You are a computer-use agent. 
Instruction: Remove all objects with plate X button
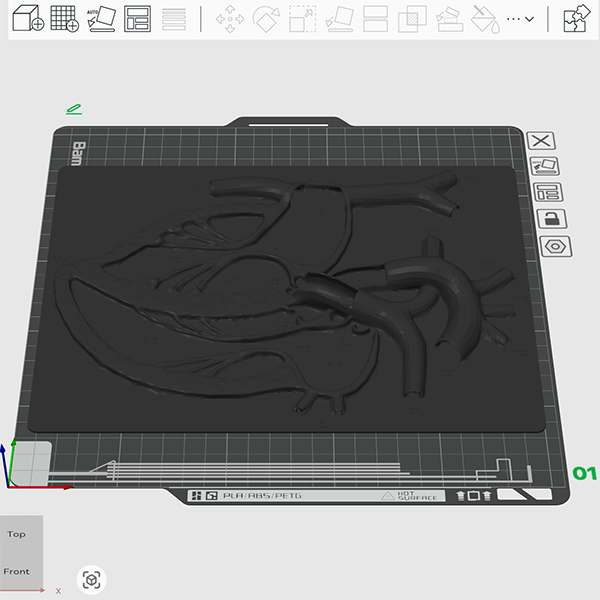point(541,141)
